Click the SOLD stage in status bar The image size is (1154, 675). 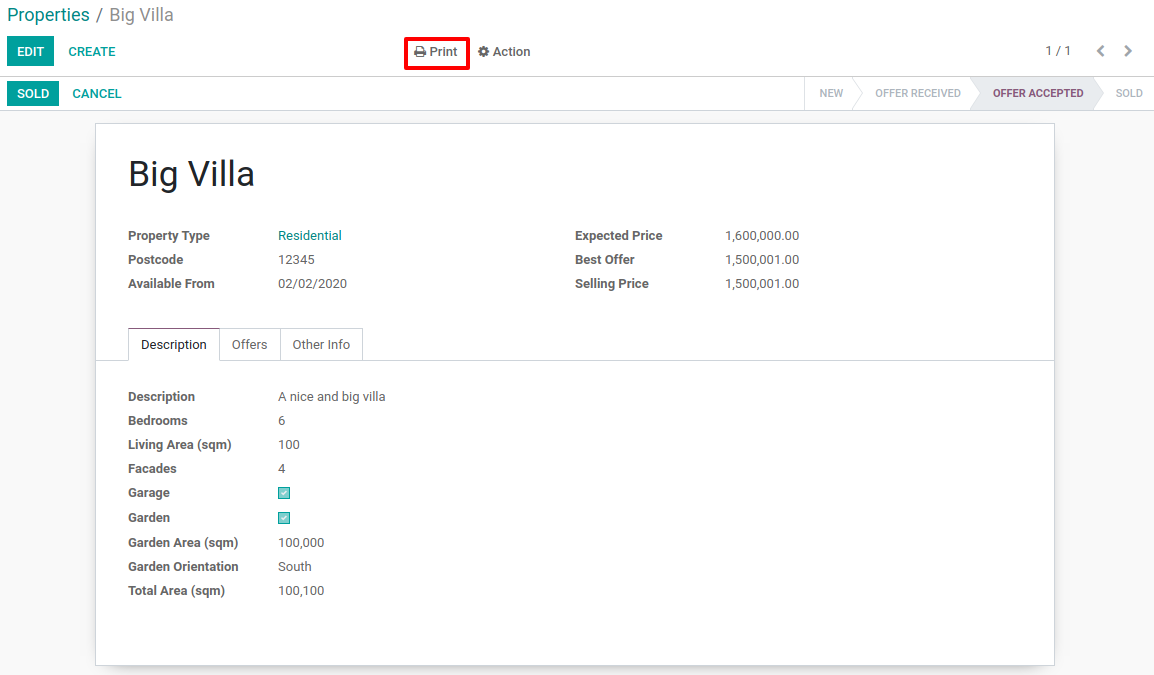1129,94
